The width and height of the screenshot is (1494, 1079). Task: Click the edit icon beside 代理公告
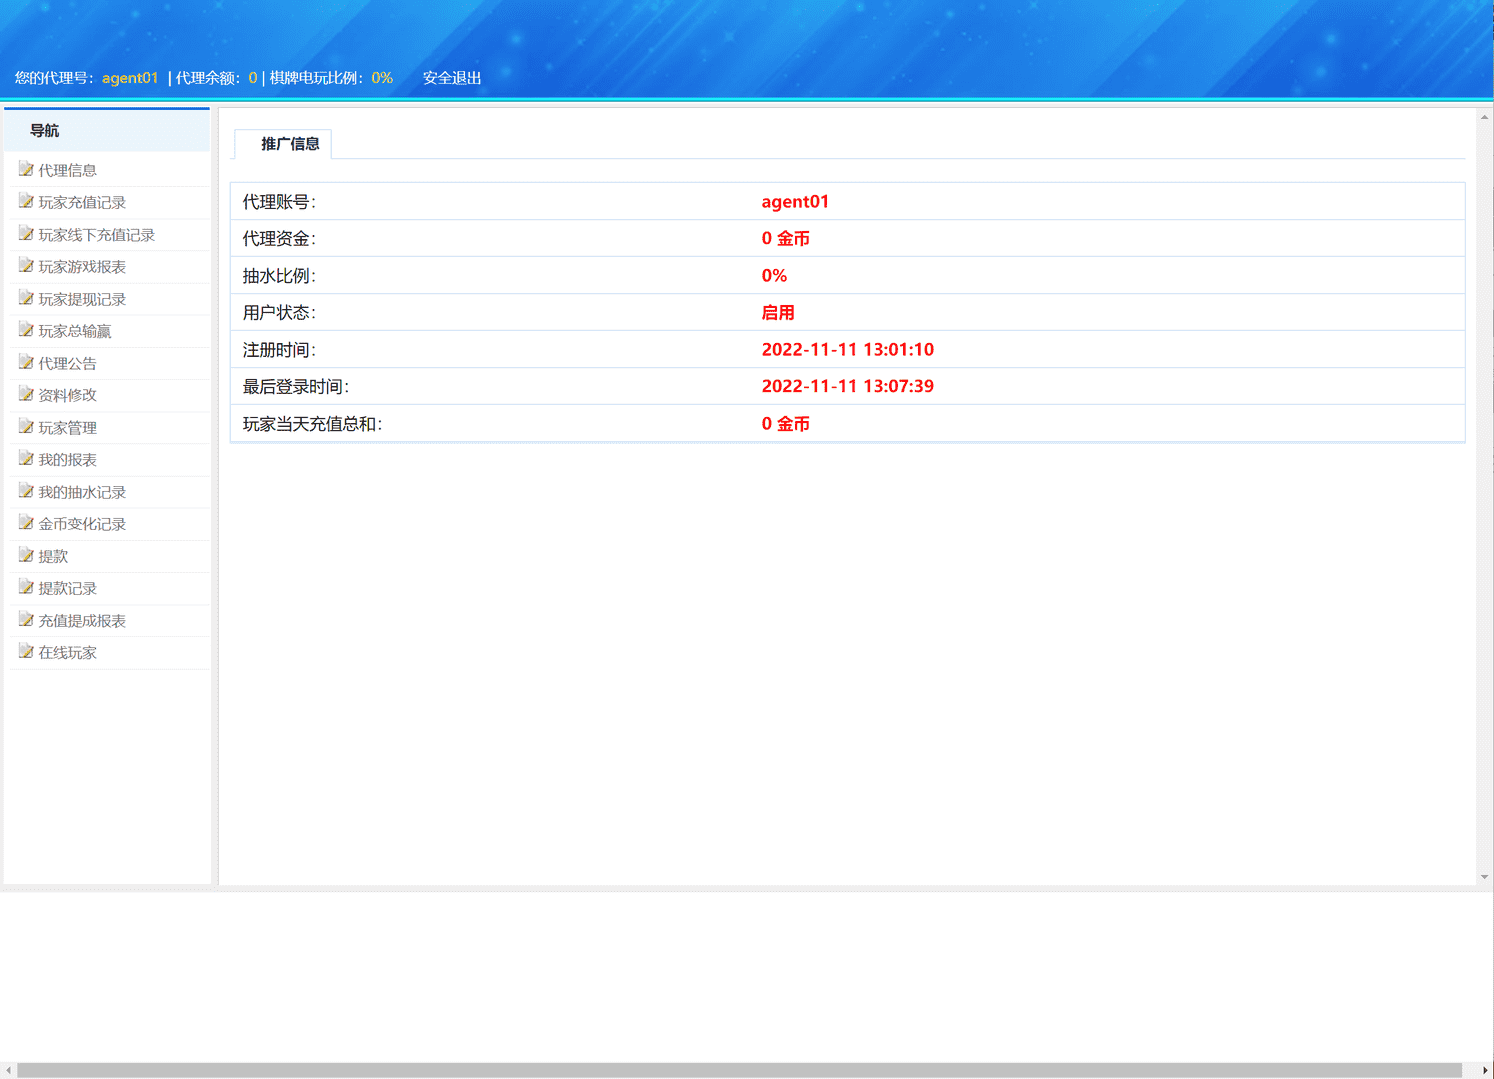(26, 362)
